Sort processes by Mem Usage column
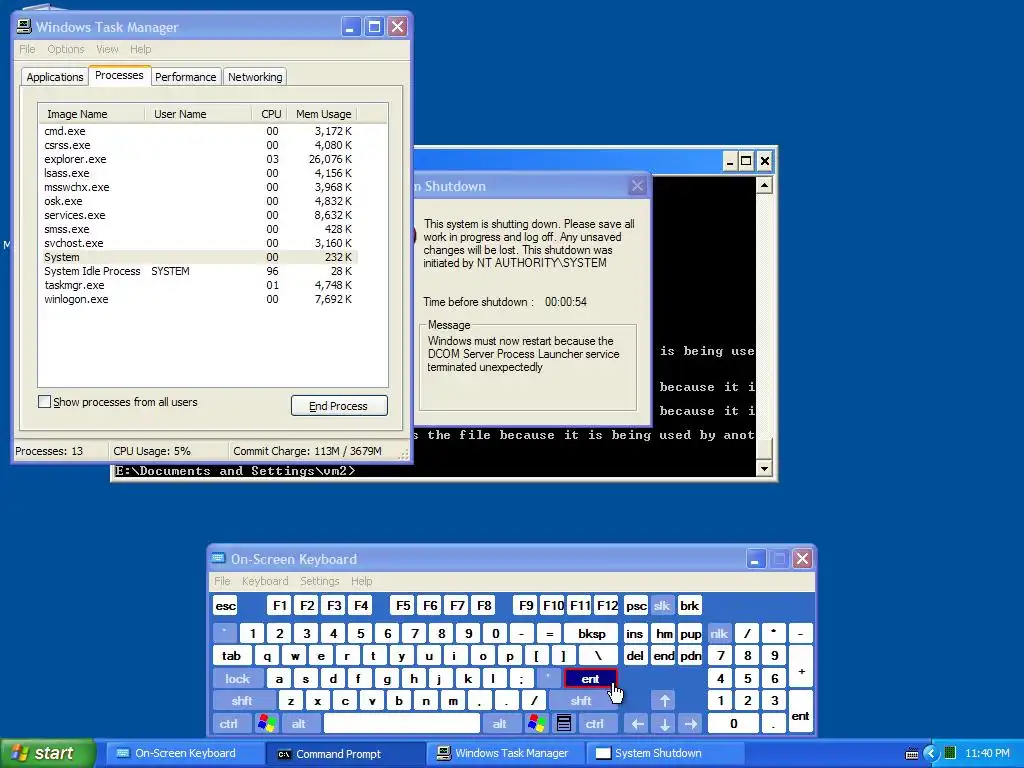Screen dimensions: 1024x768 322,114
